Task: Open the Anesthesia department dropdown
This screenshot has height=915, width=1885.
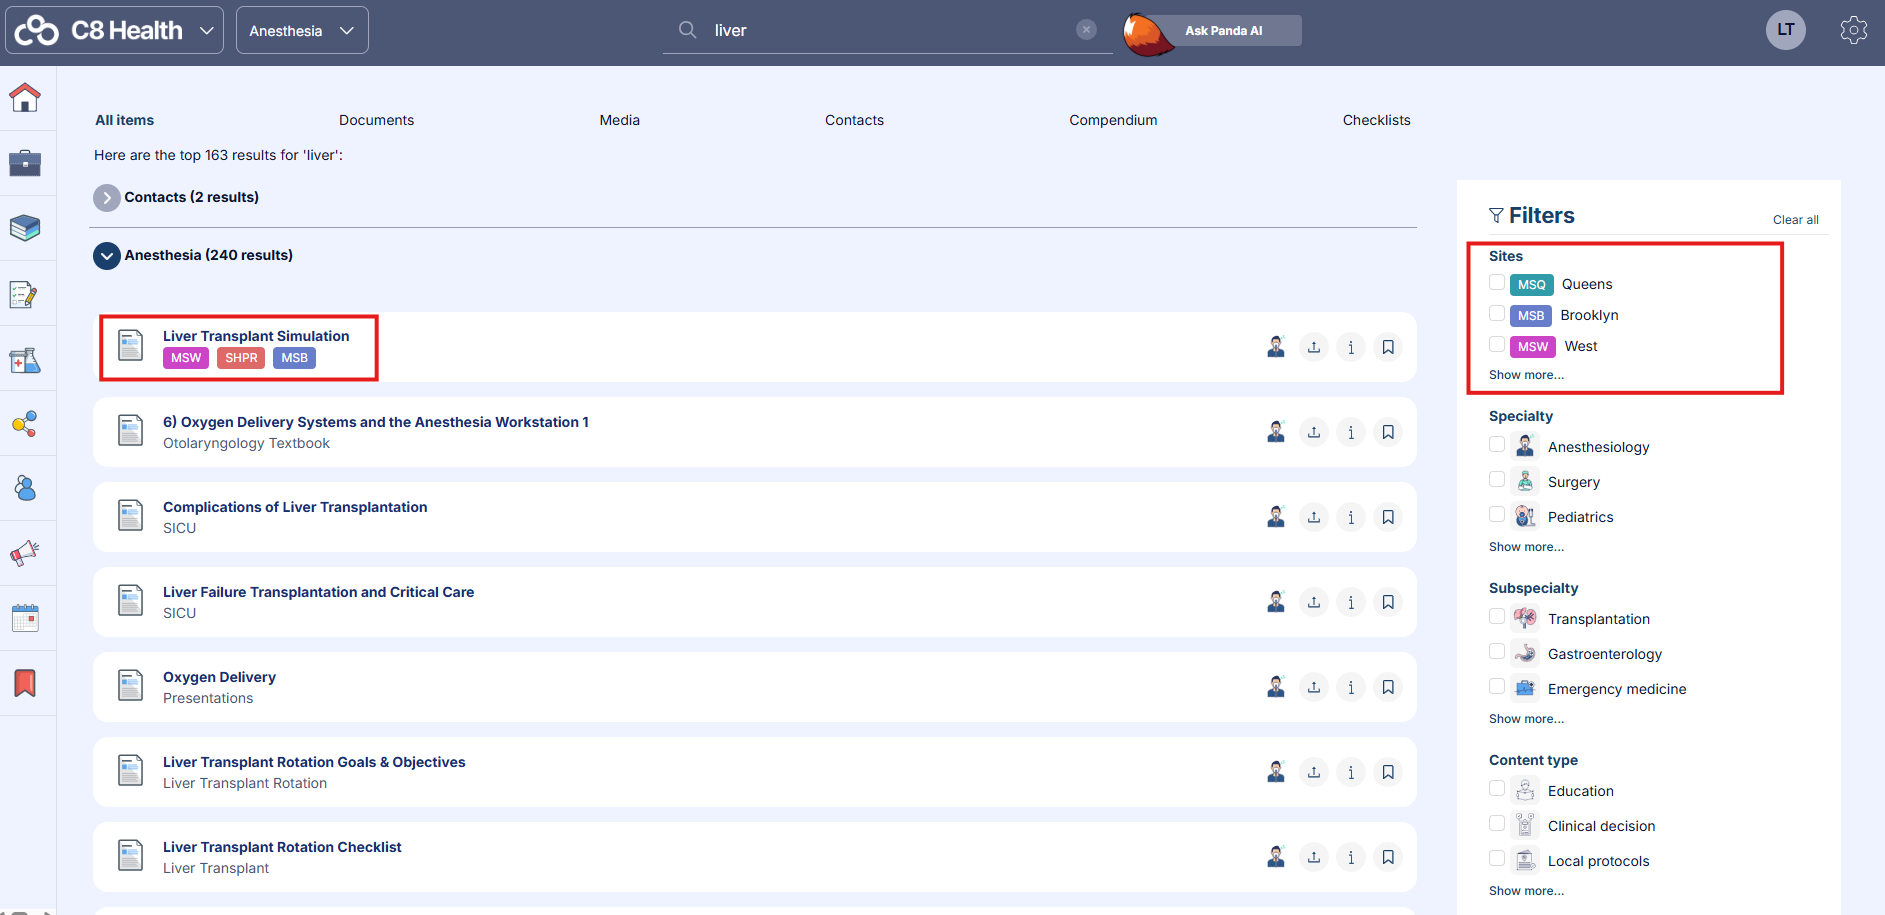Action: click(302, 30)
